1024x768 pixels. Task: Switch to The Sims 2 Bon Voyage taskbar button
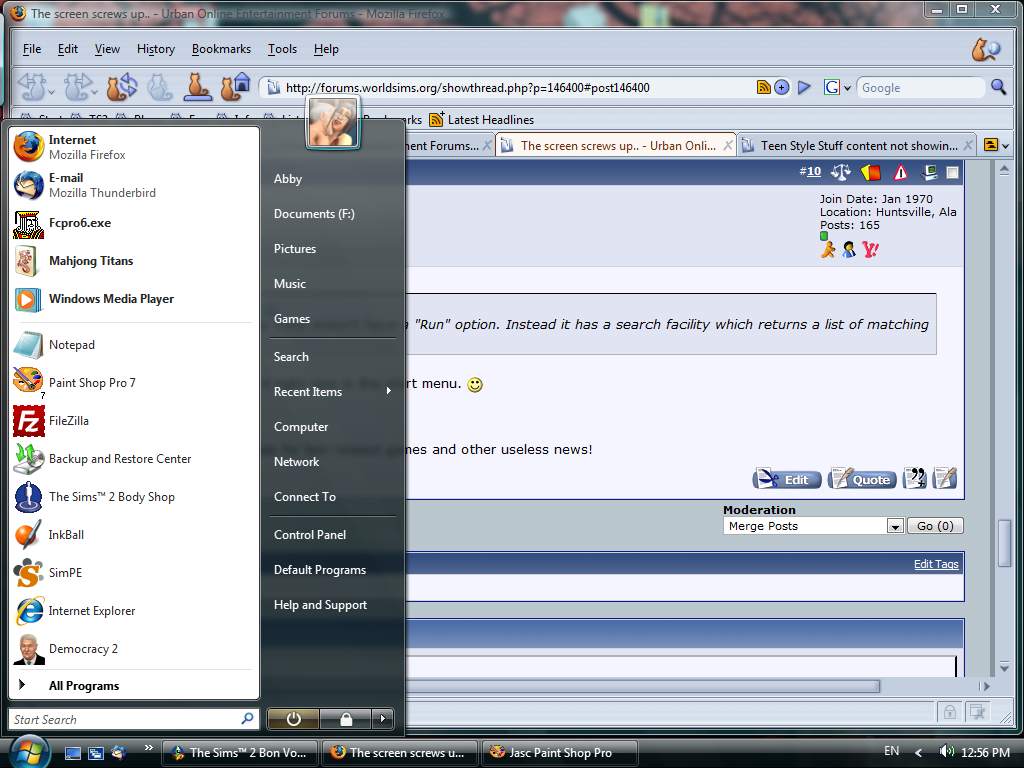point(239,752)
